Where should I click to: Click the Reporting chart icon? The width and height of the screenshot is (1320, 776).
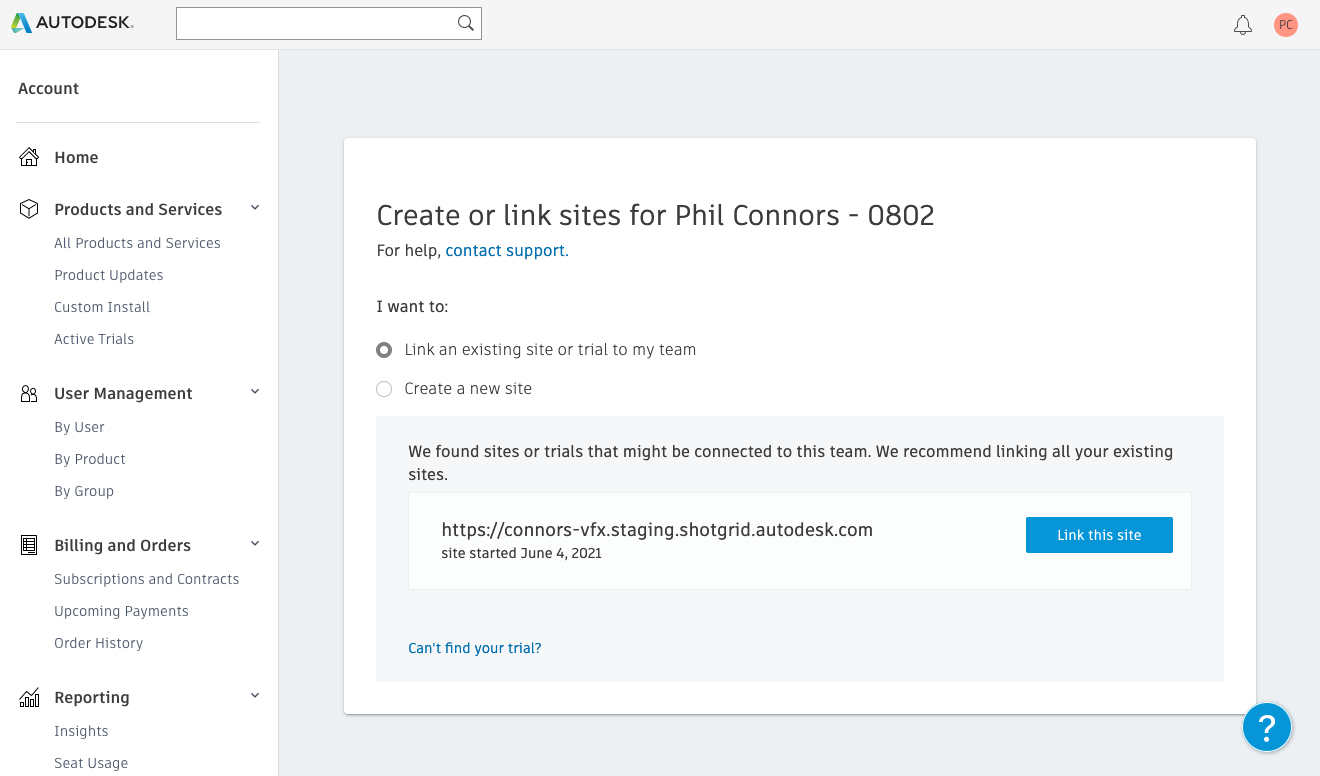29,697
